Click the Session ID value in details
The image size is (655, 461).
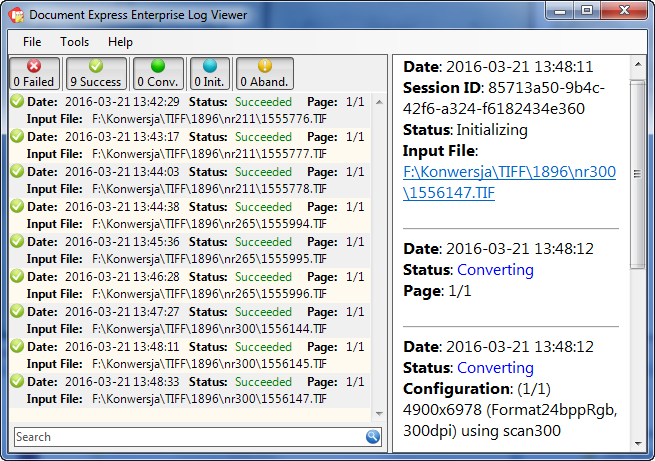pyautogui.click(x=504, y=98)
